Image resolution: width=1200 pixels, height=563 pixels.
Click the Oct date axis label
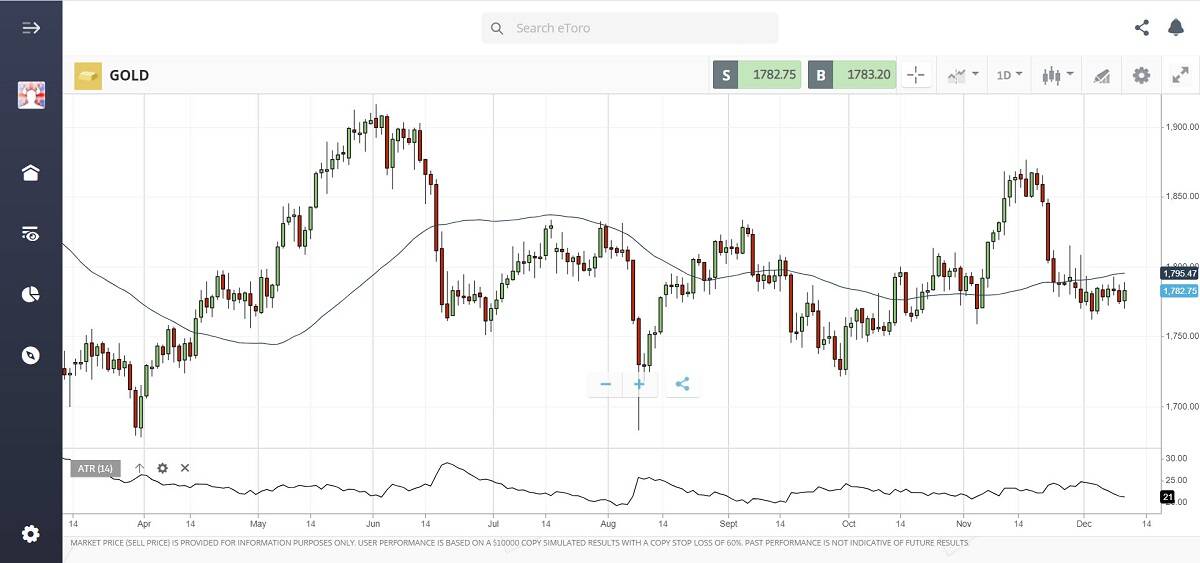(848, 523)
